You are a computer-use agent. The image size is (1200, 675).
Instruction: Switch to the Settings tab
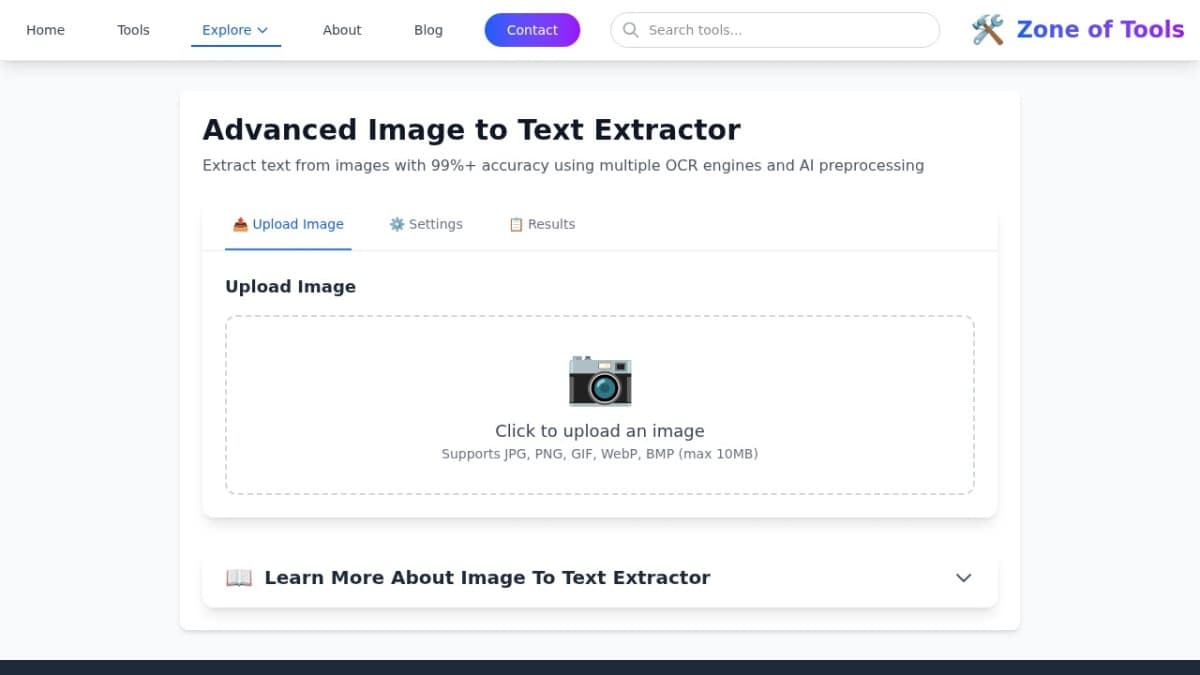point(426,224)
